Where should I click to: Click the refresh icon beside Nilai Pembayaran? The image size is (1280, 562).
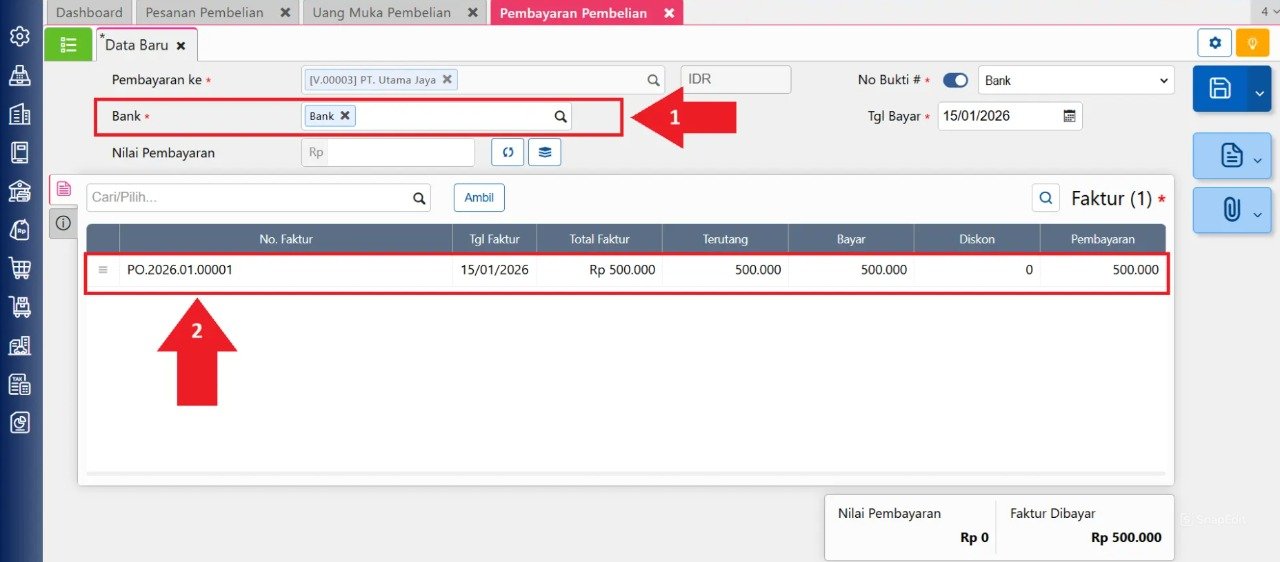point(508,152)
